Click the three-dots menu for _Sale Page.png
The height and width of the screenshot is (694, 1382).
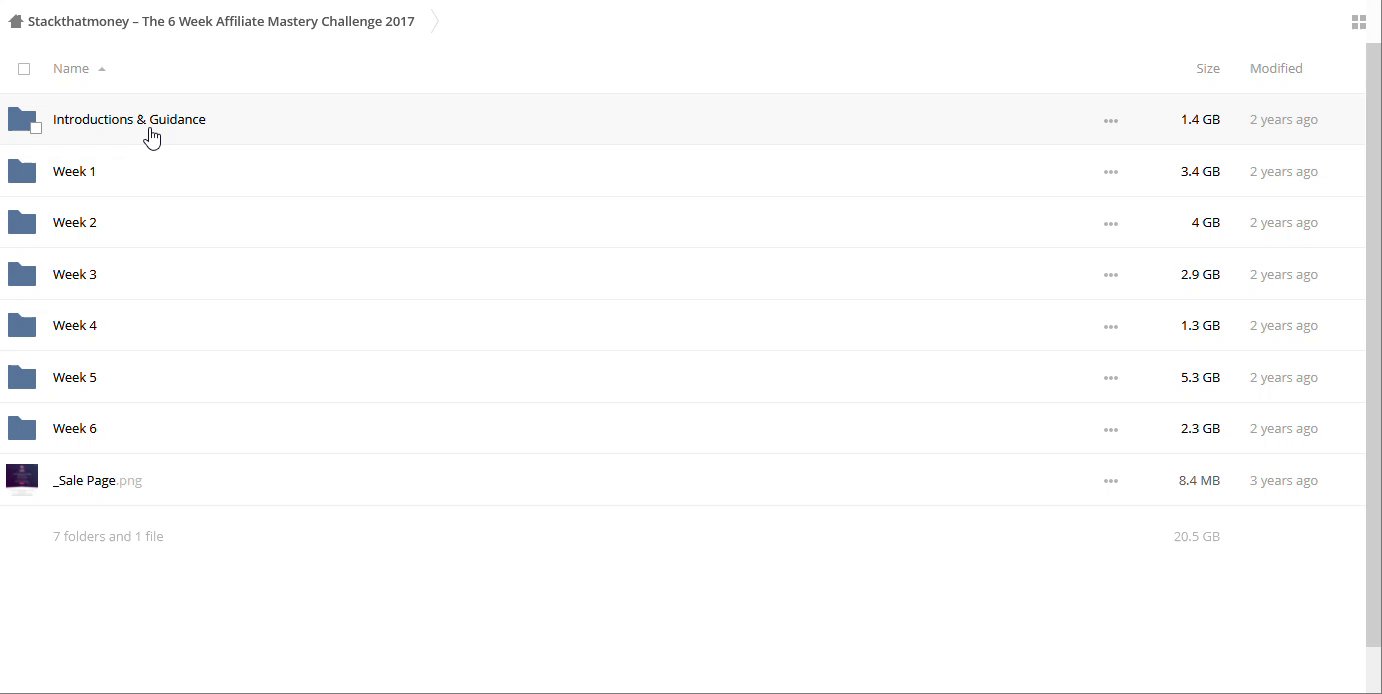tap(1110, 481)
